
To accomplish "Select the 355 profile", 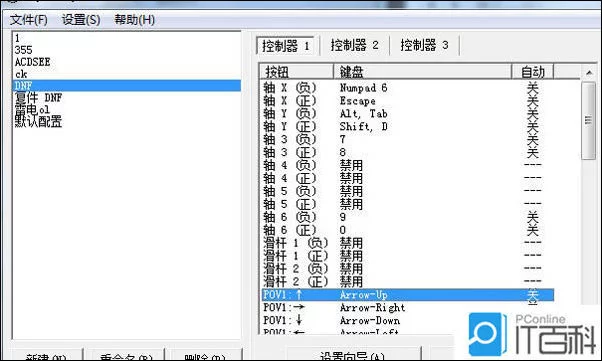I will pyautogui.click(x=127, y=50).
